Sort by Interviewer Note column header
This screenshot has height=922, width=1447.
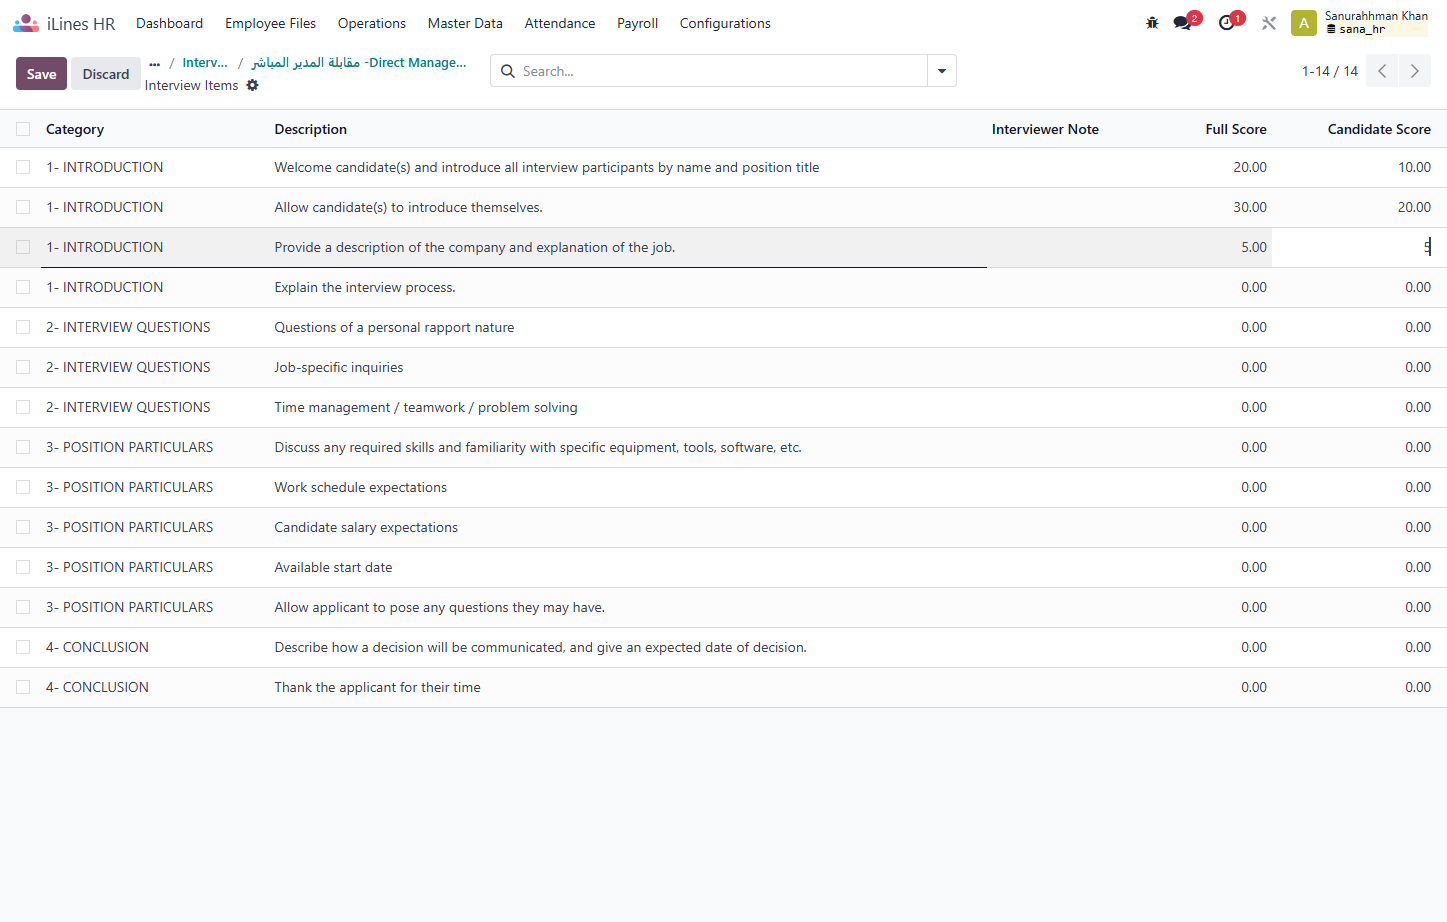1045,129
